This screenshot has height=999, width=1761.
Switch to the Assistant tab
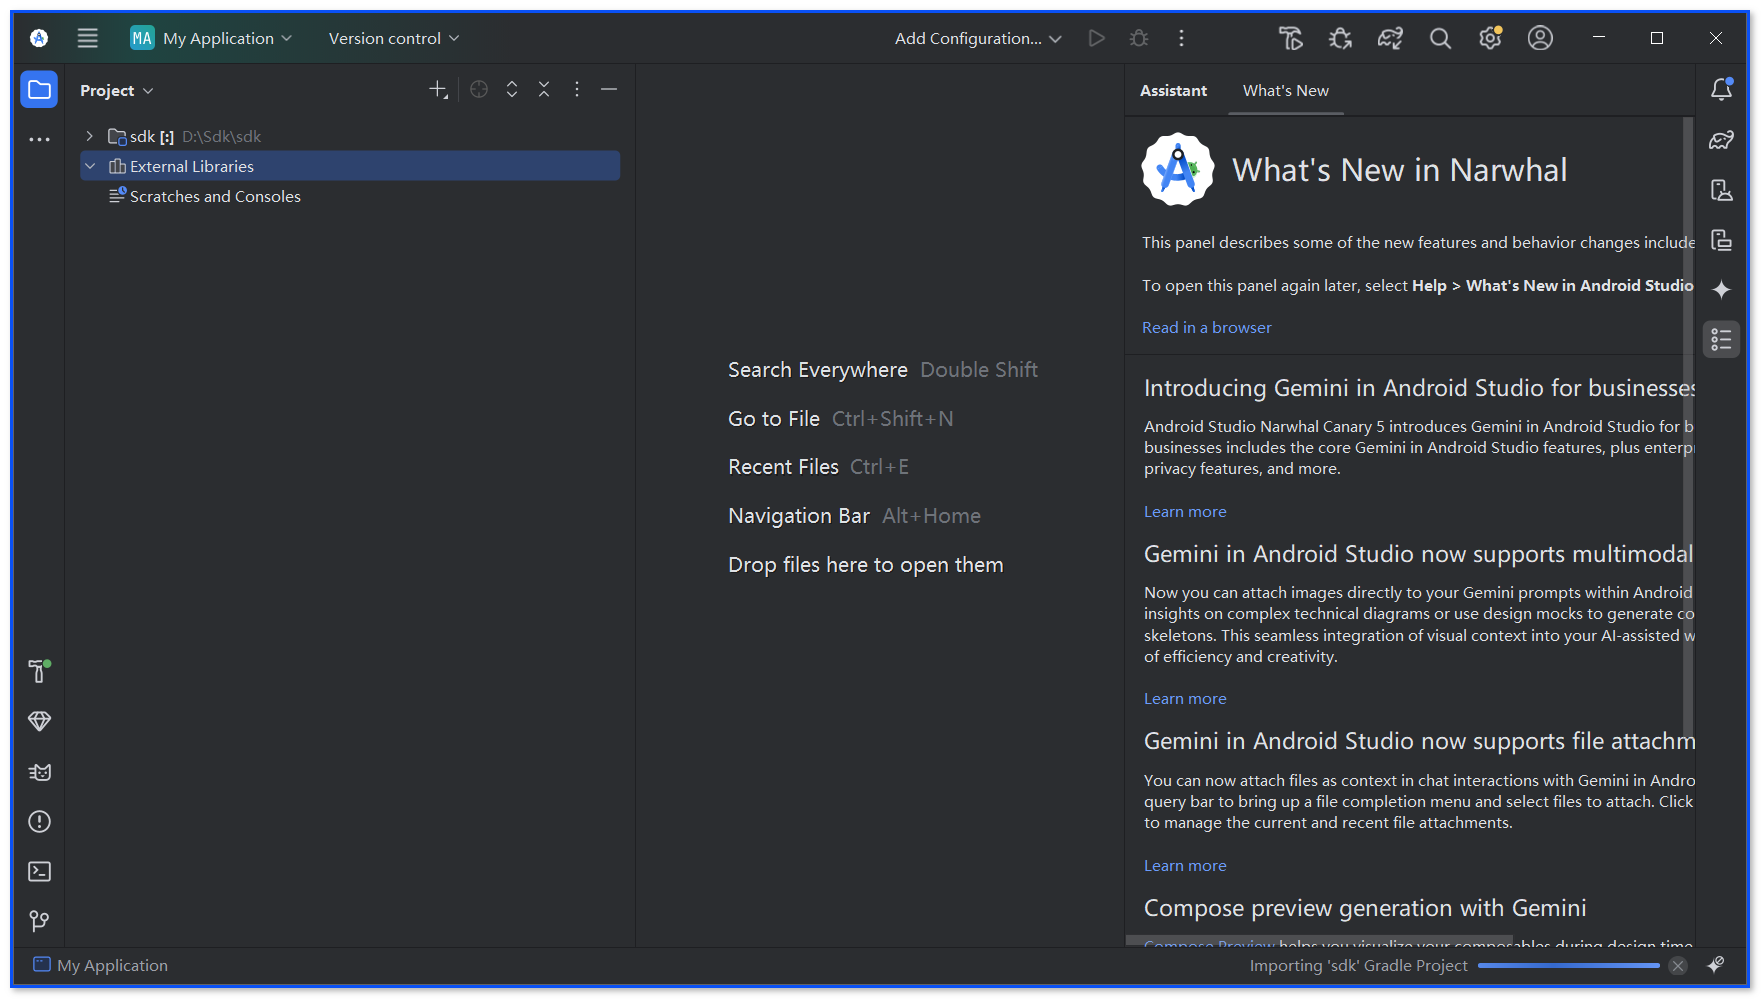coord(1173,90)
